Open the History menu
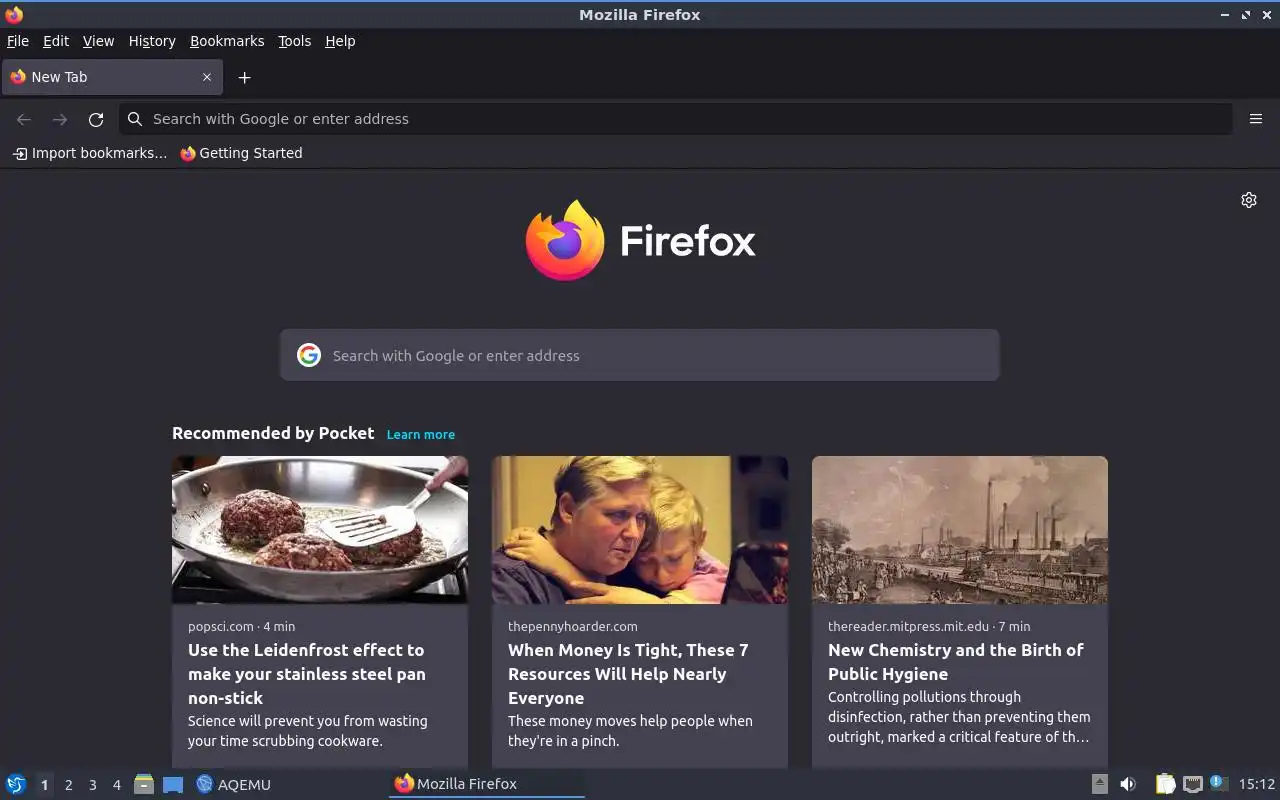Image resolution: width=1280 pixels, height=800 pixels. point(152,41)
